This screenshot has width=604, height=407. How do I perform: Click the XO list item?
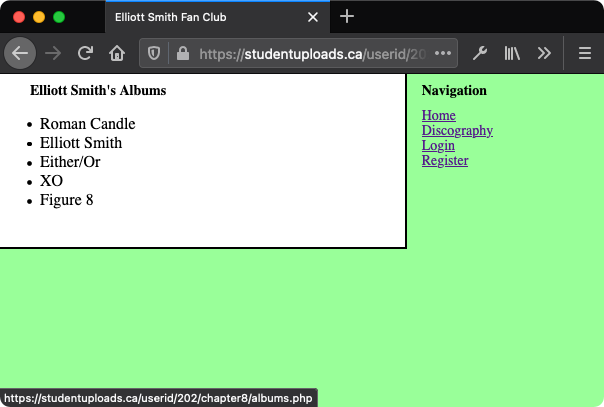51,181
